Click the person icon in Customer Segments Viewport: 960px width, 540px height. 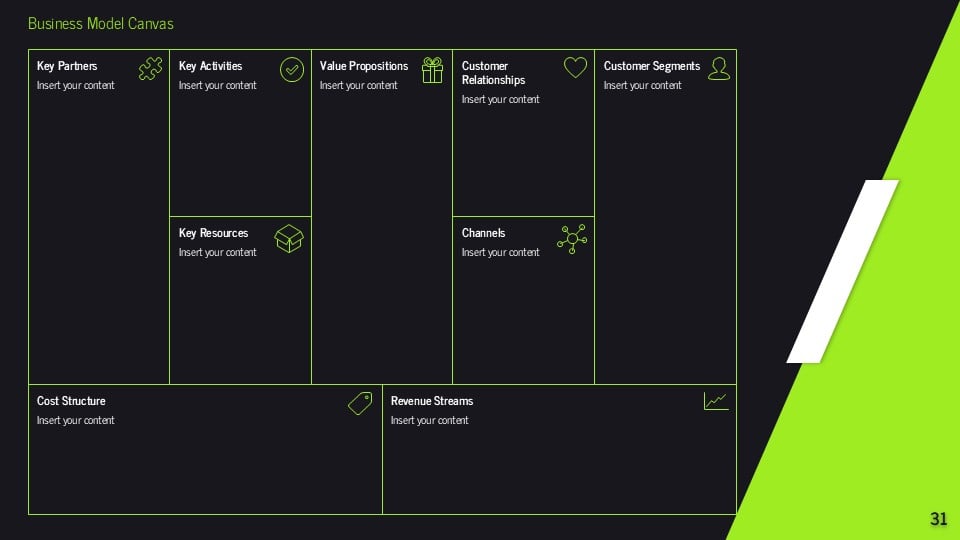tap(718, 68)
